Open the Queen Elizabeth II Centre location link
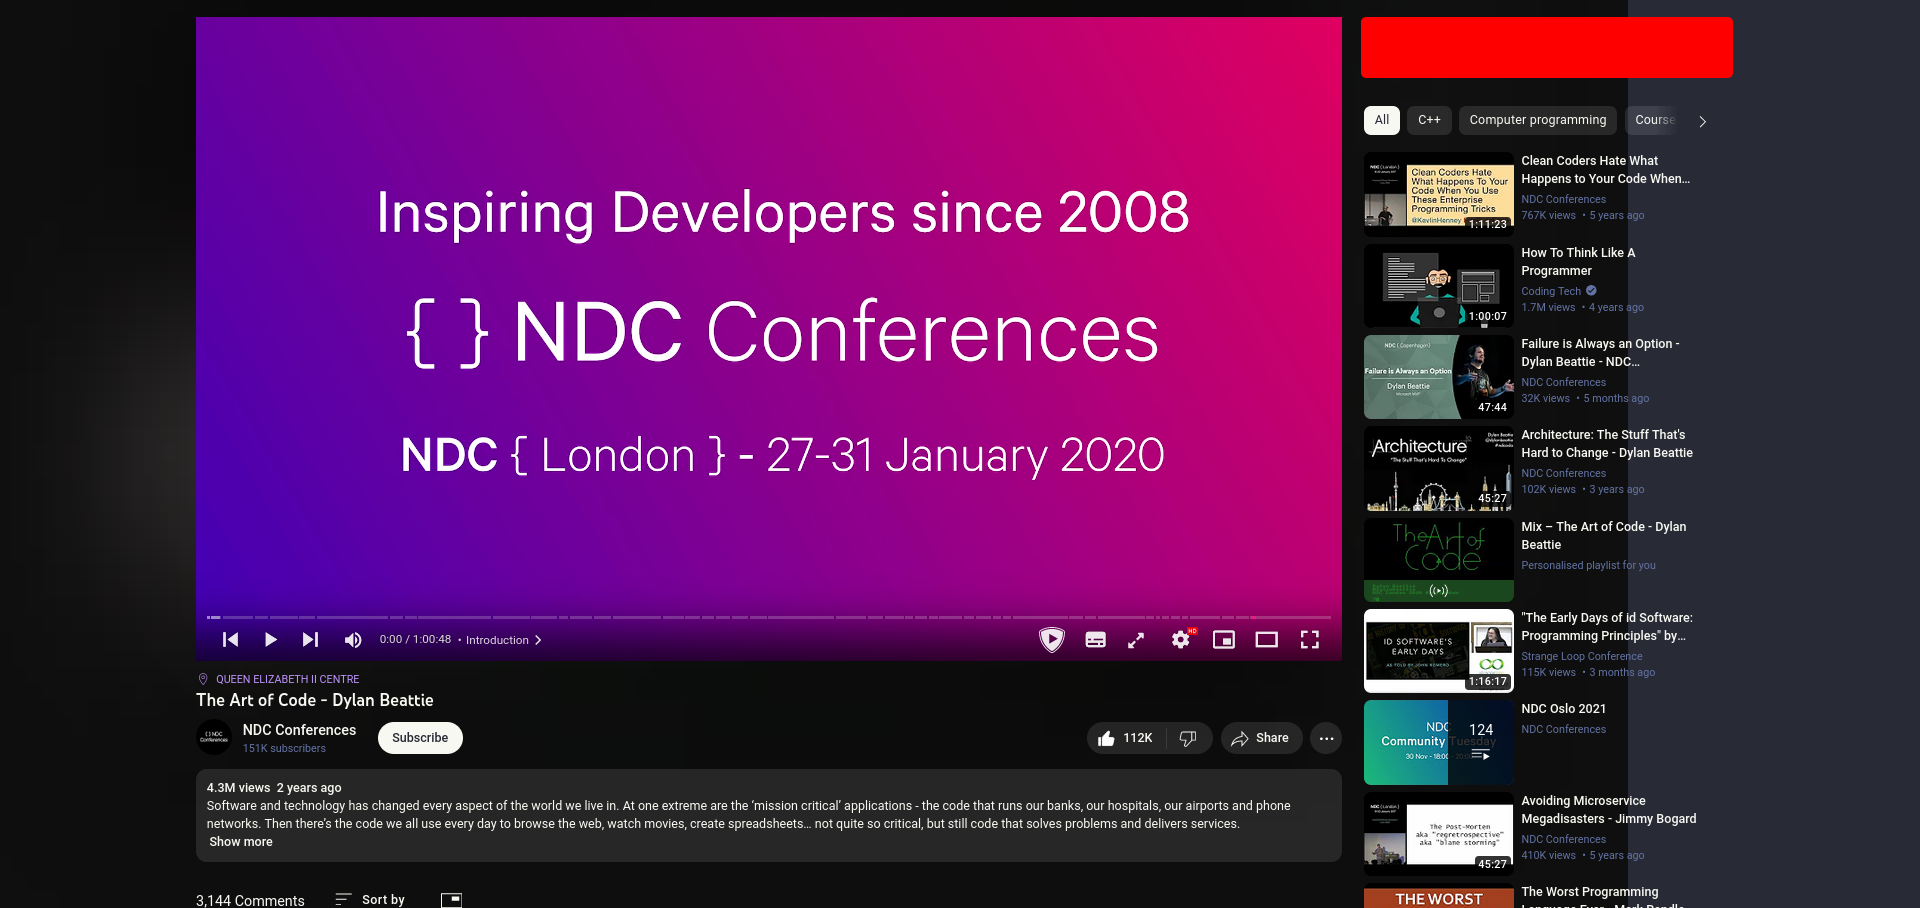This screenshot has width=1920, height=908. [287, 679]
